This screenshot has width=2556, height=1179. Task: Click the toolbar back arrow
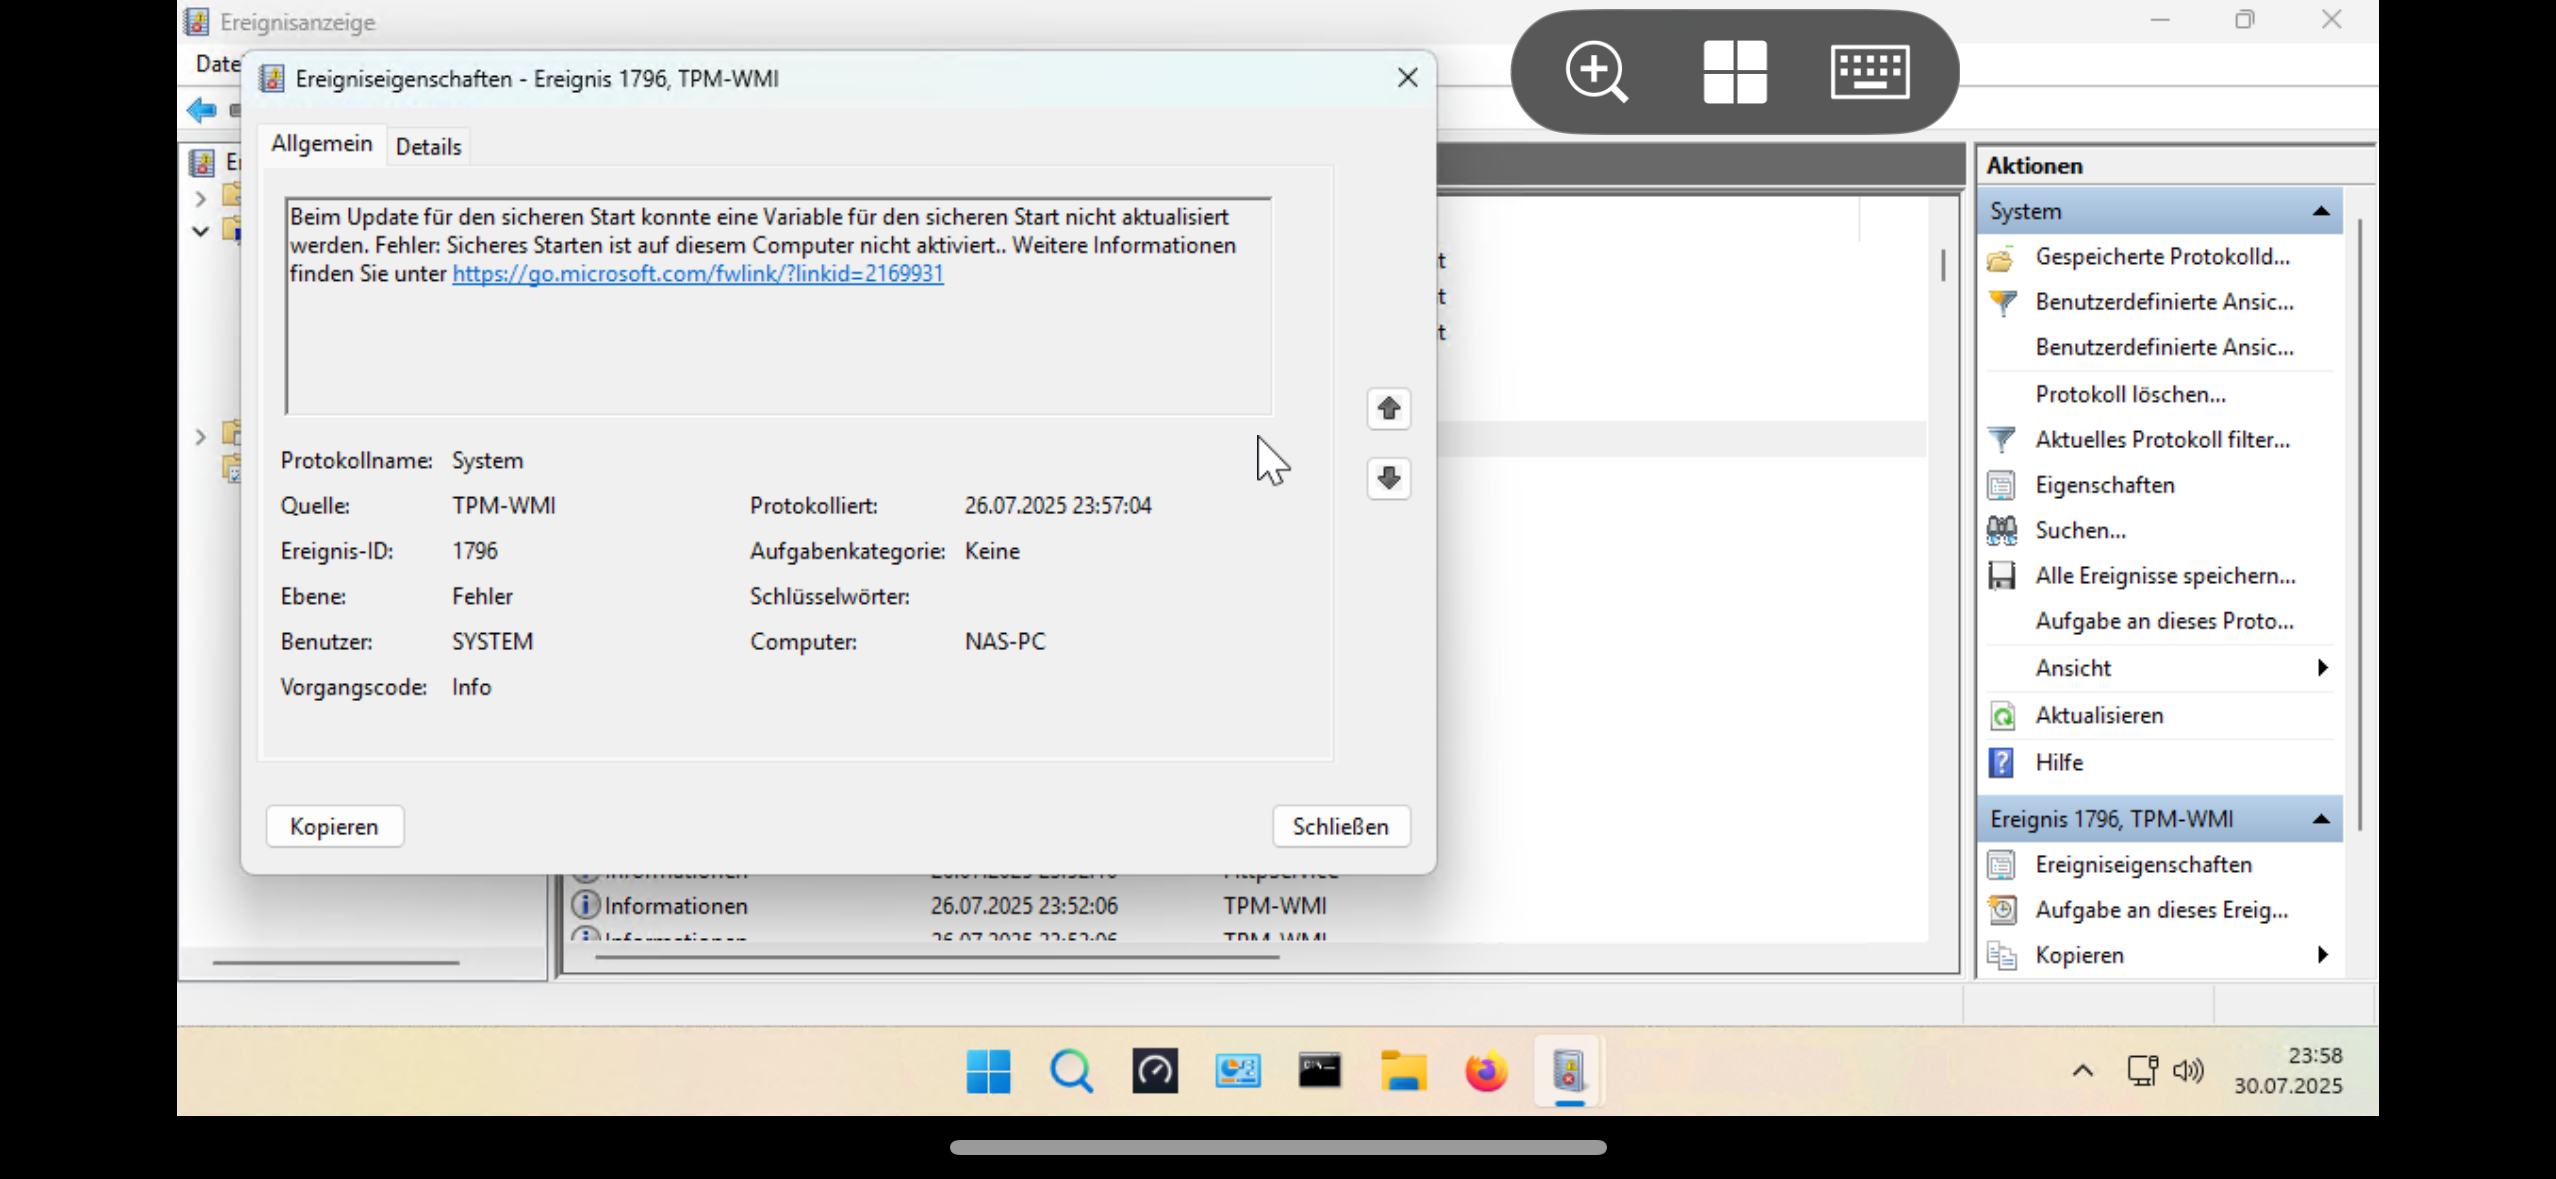click(201, 110)
